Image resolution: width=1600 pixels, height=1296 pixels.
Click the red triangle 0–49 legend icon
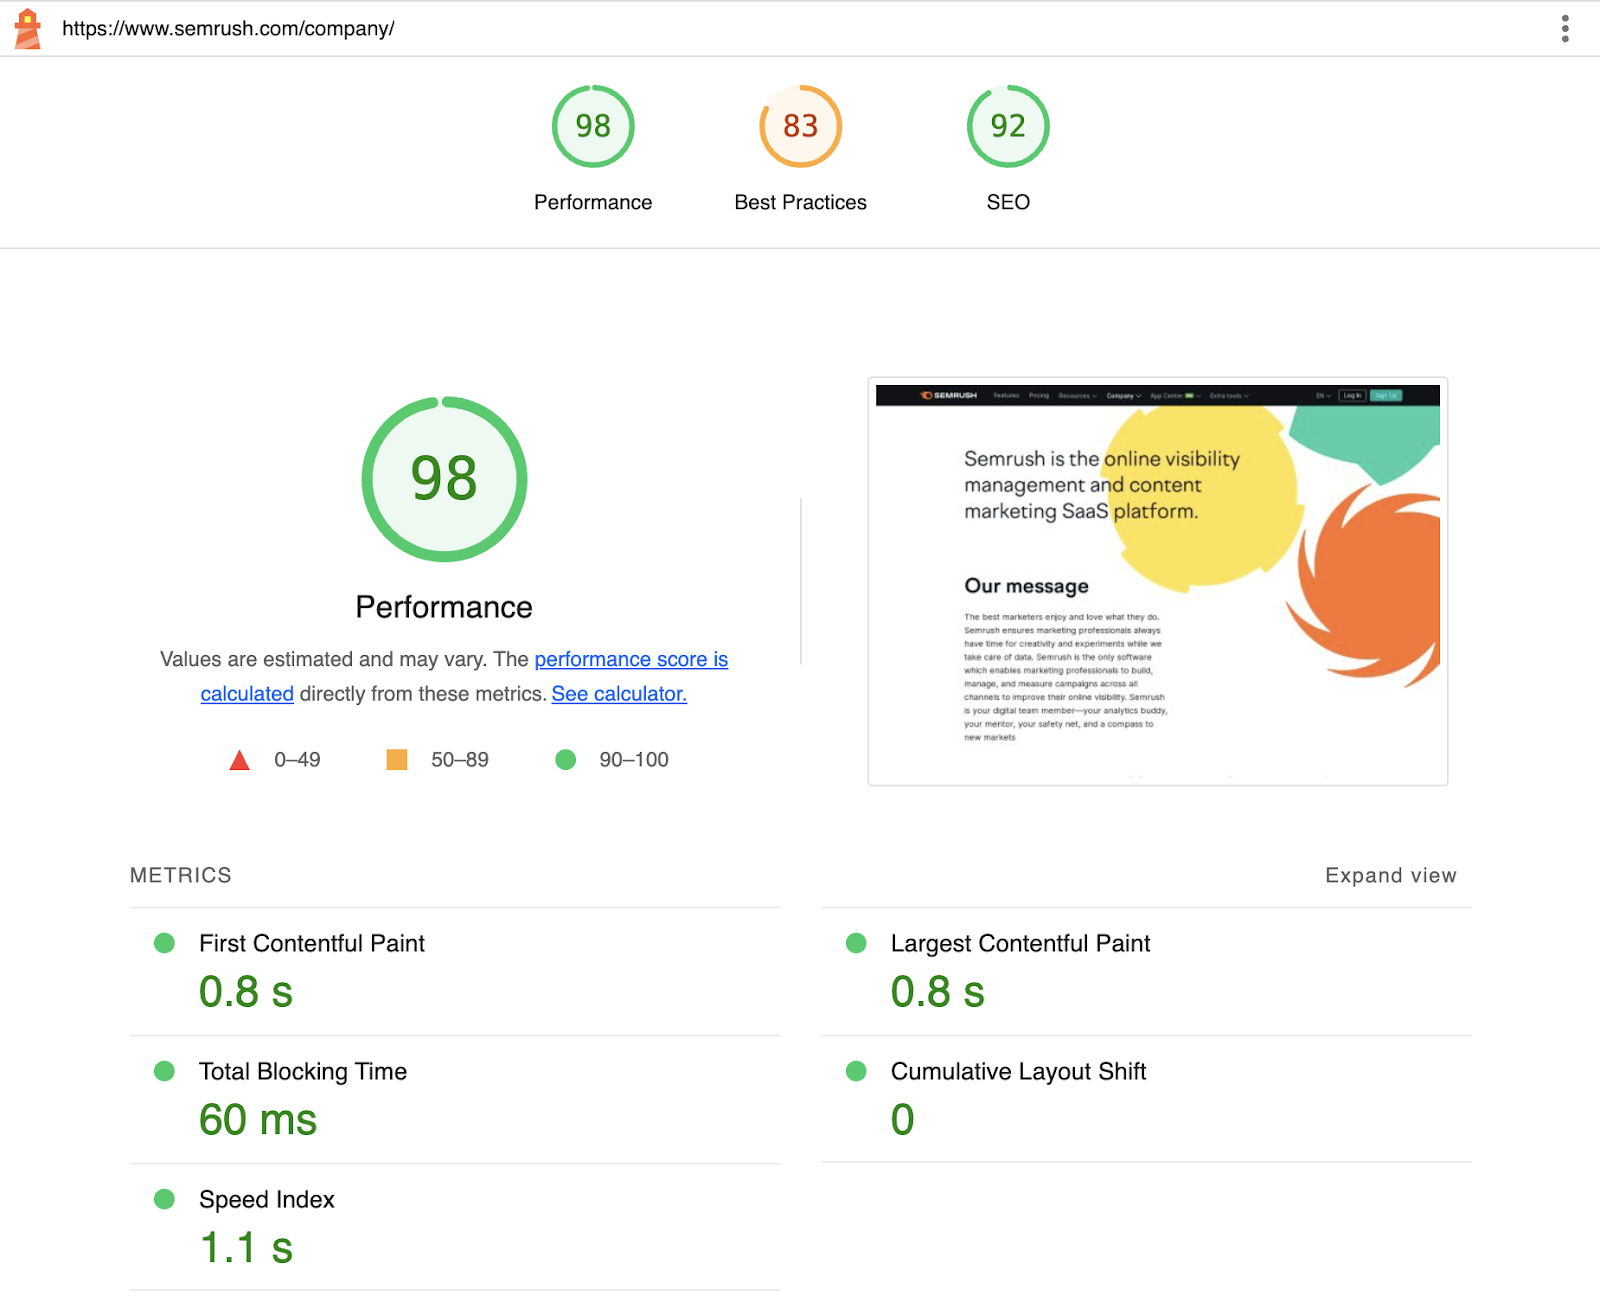tap(239, 759)
